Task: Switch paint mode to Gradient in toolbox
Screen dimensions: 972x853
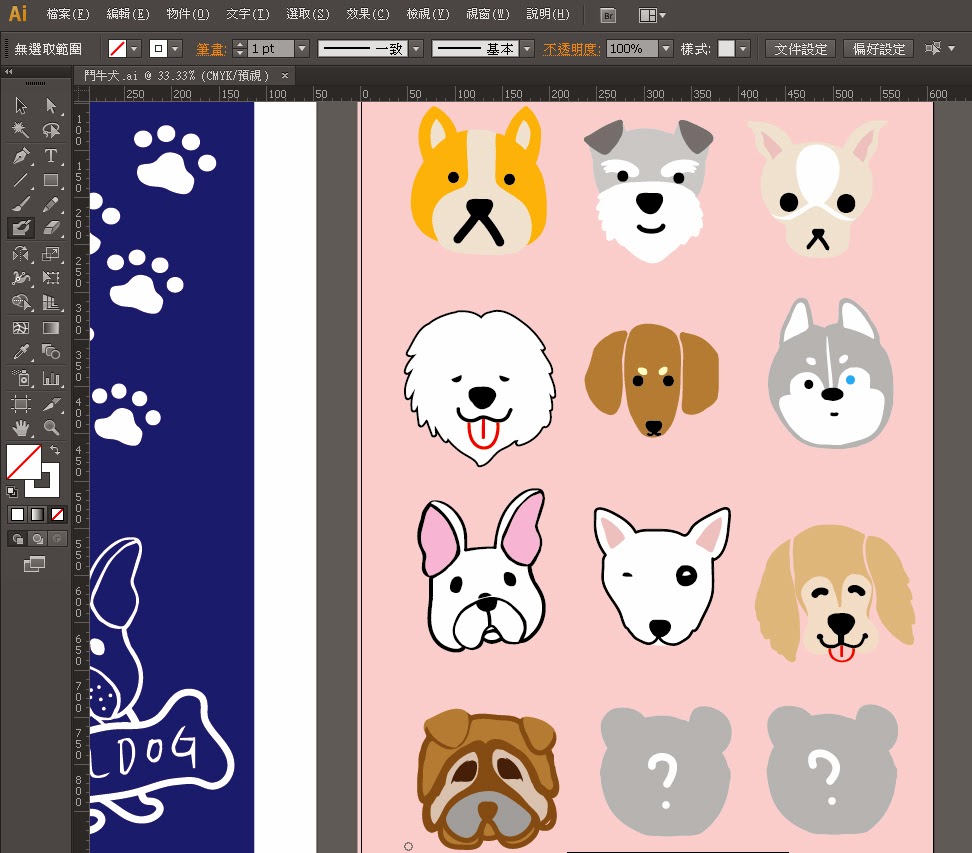Action: click(37, 514)
